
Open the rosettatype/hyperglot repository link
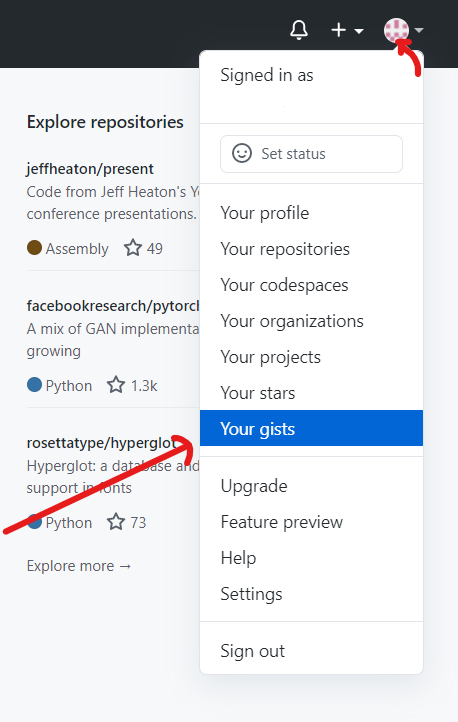(102, 443)
